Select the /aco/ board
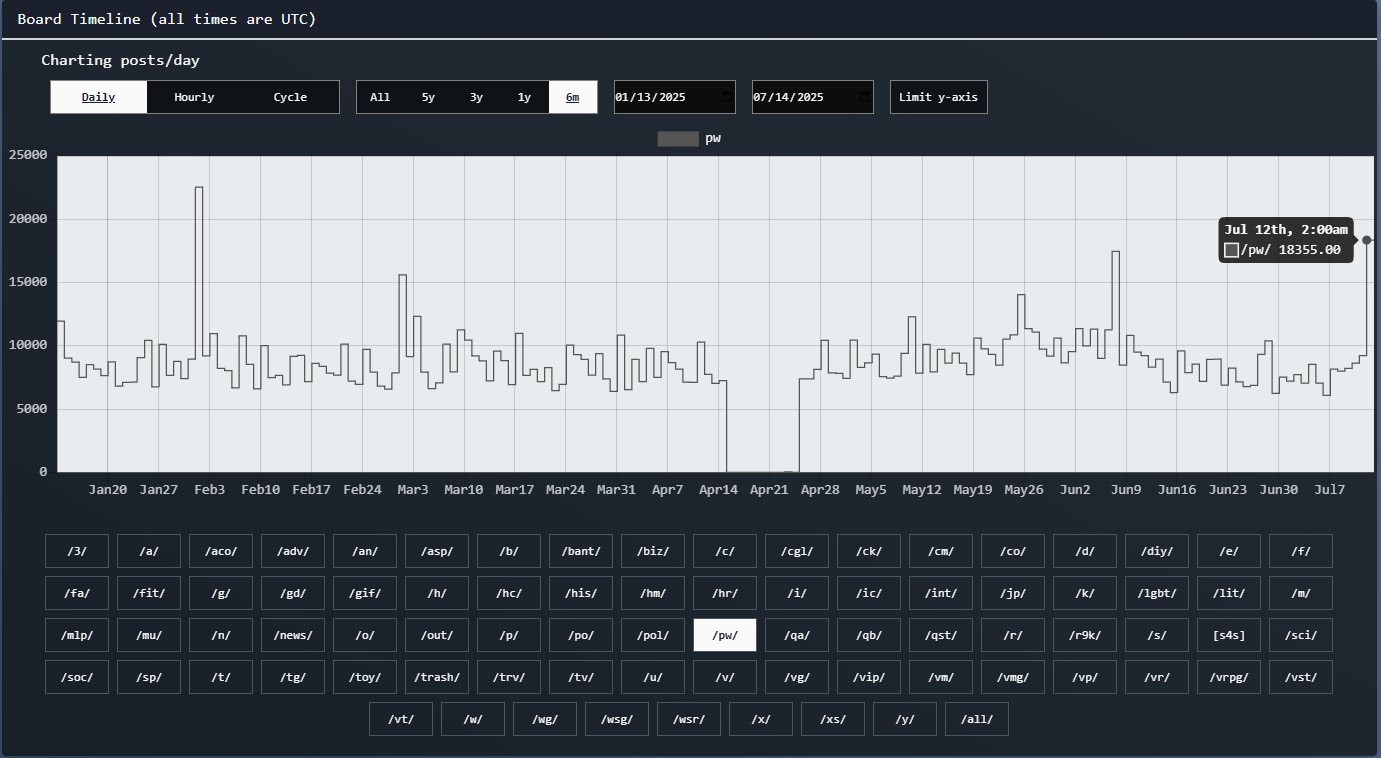This screenshot has width=1381, height=758. pyautogui.click(x=221, y=551)
